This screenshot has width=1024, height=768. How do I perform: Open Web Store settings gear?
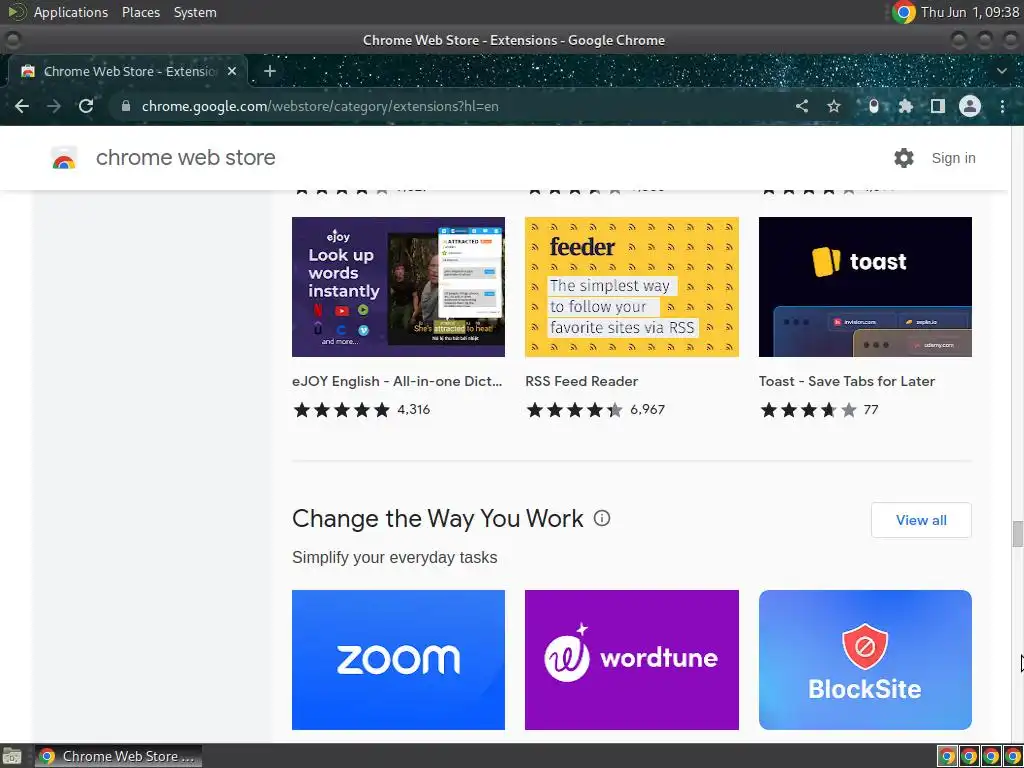(x=904, y=157)
